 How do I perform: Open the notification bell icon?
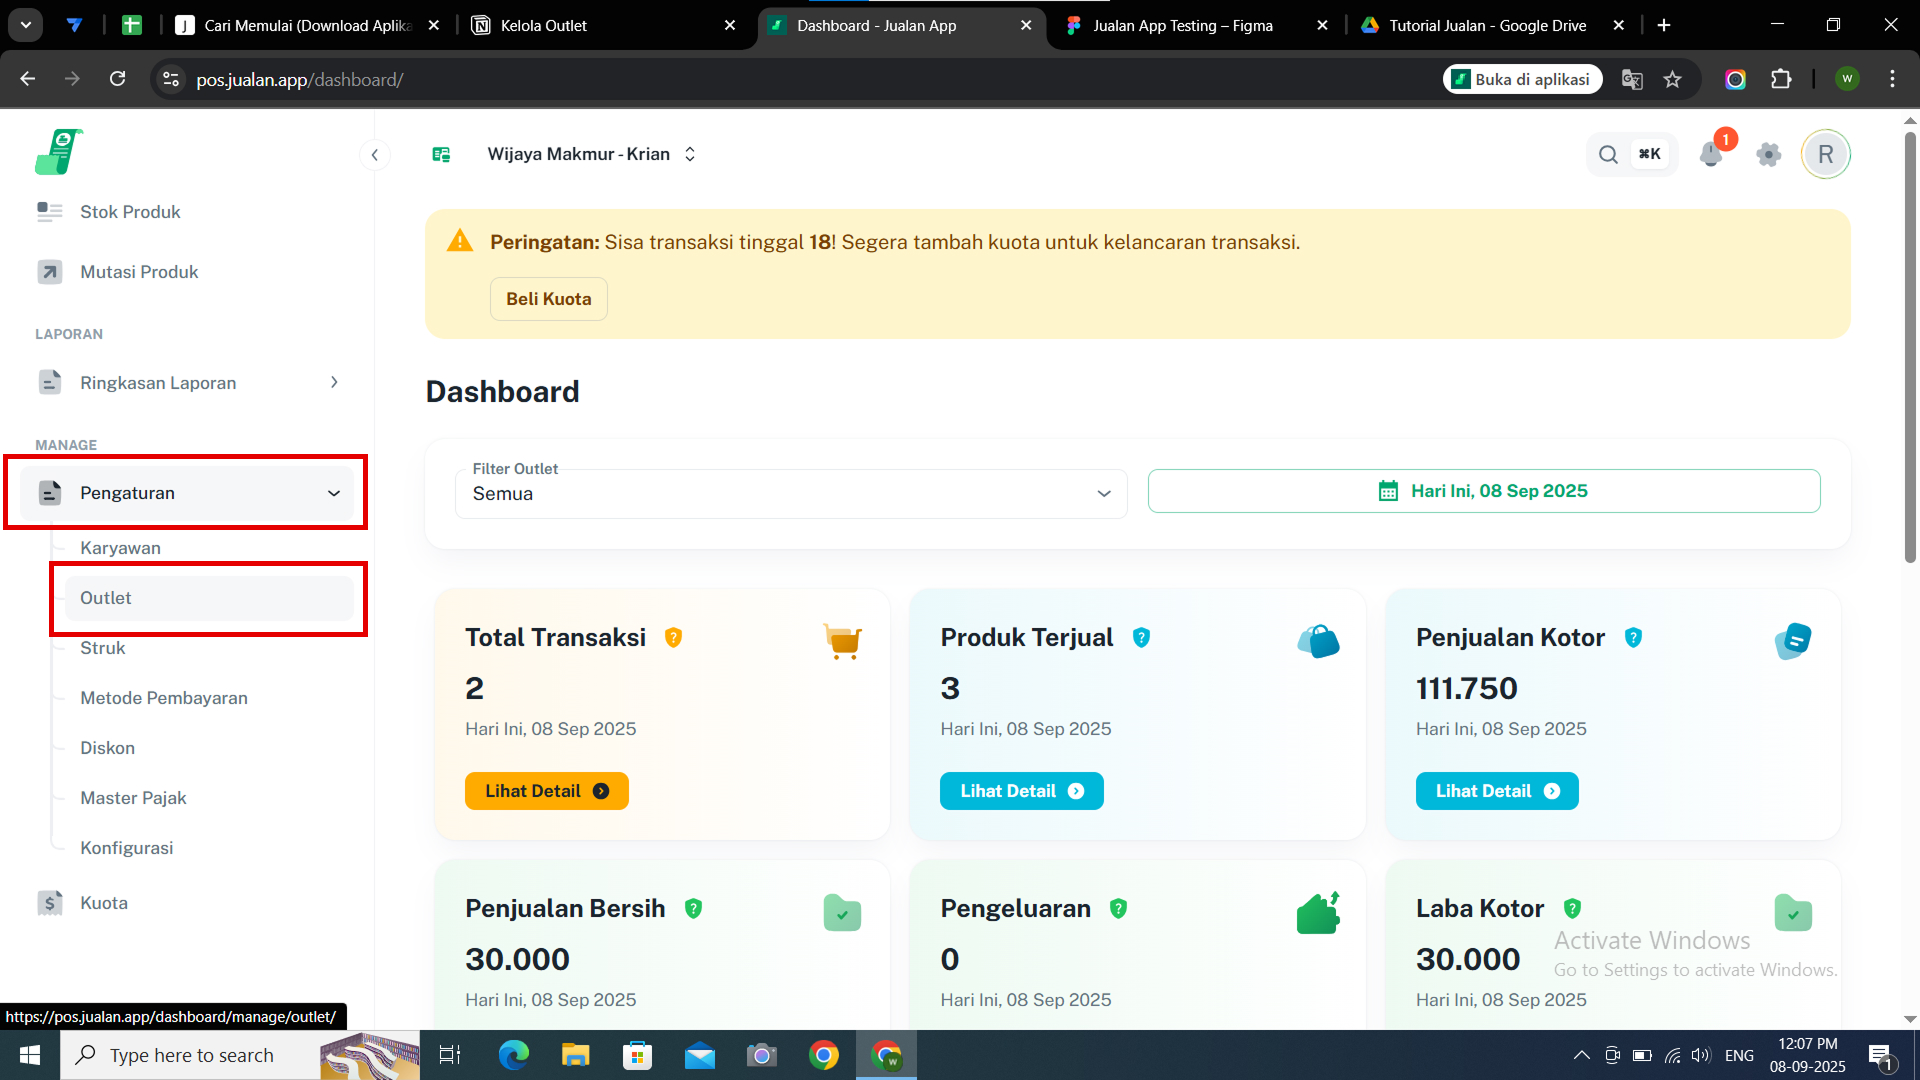pos(1711,155)
